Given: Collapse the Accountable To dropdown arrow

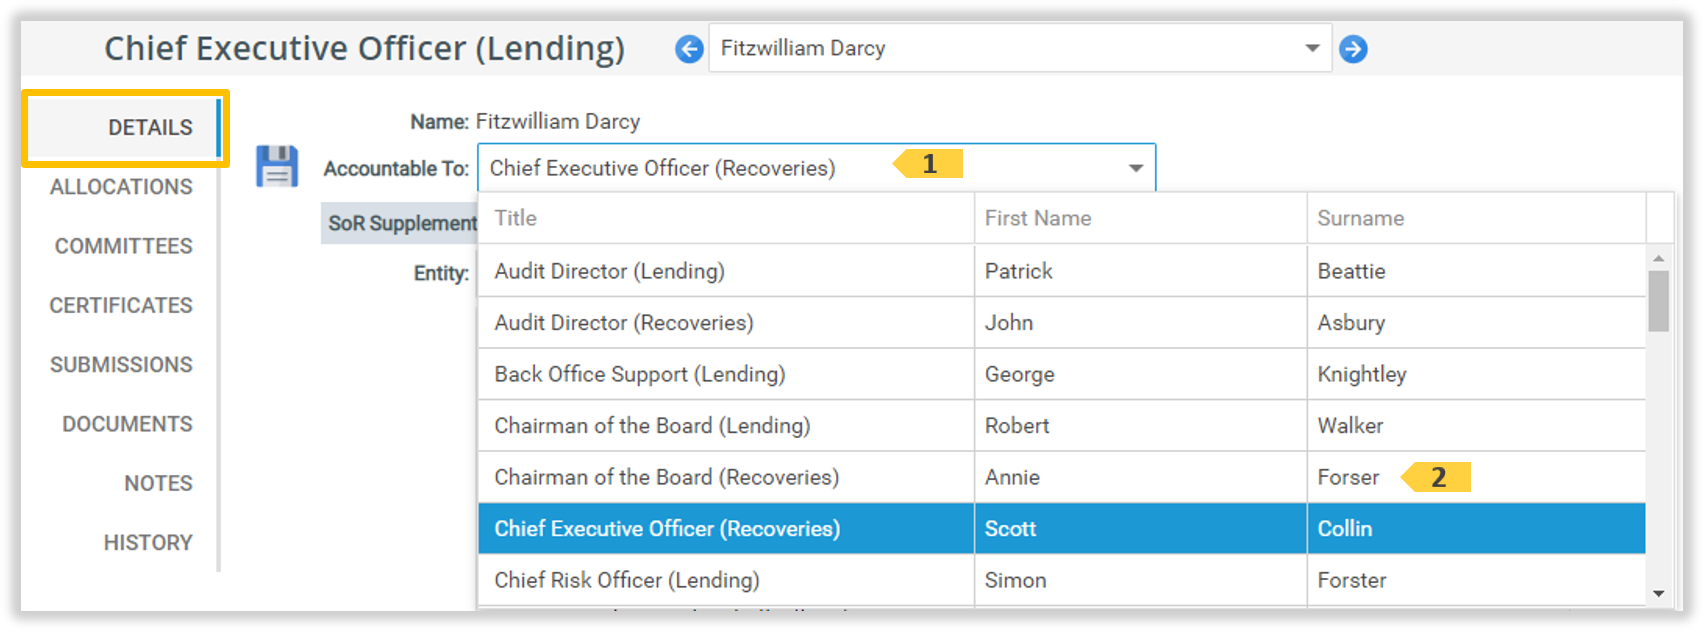Looking at the screenshot, I should [1135, 168].
